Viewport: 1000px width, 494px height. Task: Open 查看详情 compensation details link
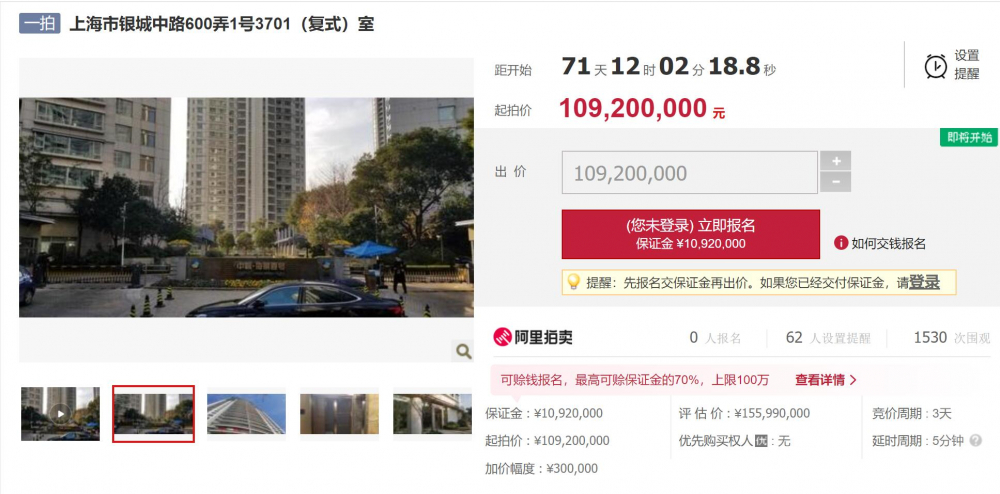click(x=825, y=381)
